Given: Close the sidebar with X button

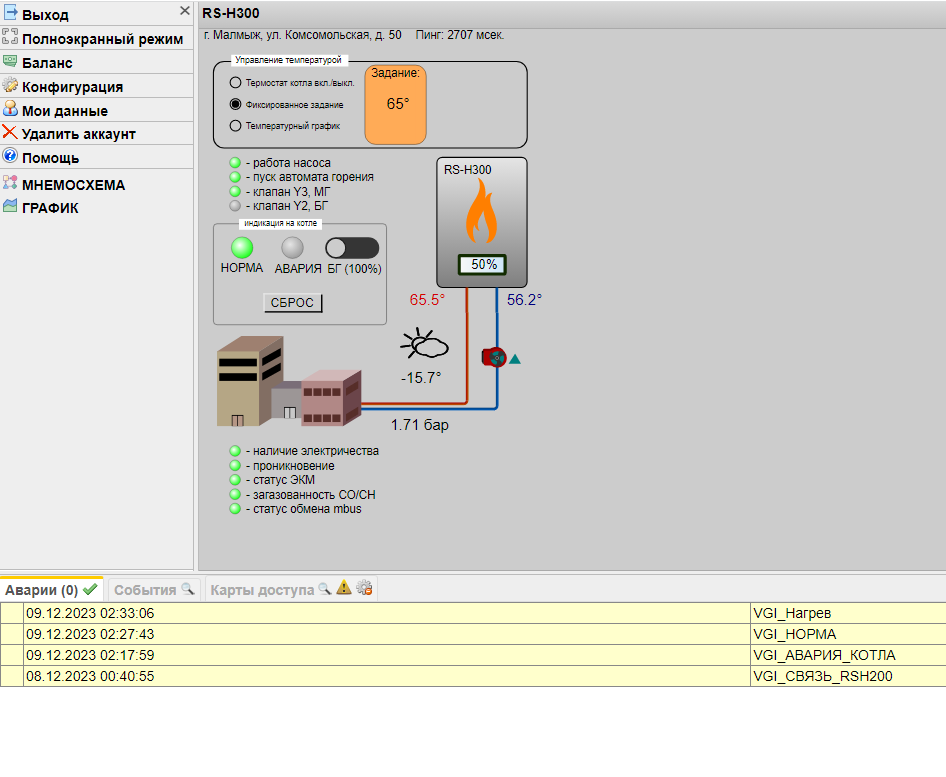Looking at the screenshot, I should point(185,11).
